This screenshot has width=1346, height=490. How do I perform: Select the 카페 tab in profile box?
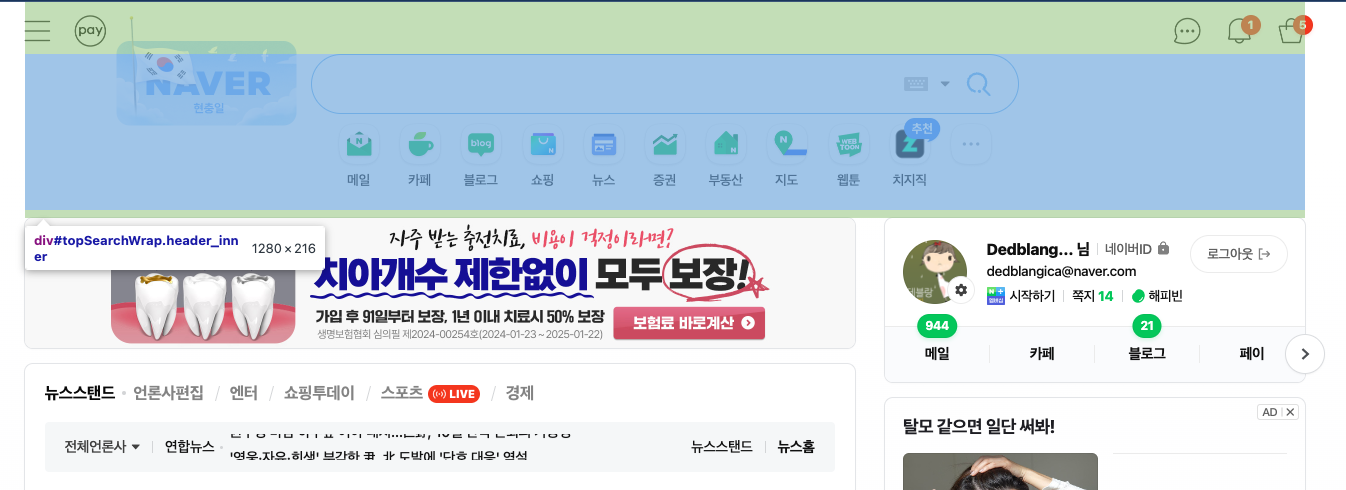pyautogui.click(x=1042, y=353)
